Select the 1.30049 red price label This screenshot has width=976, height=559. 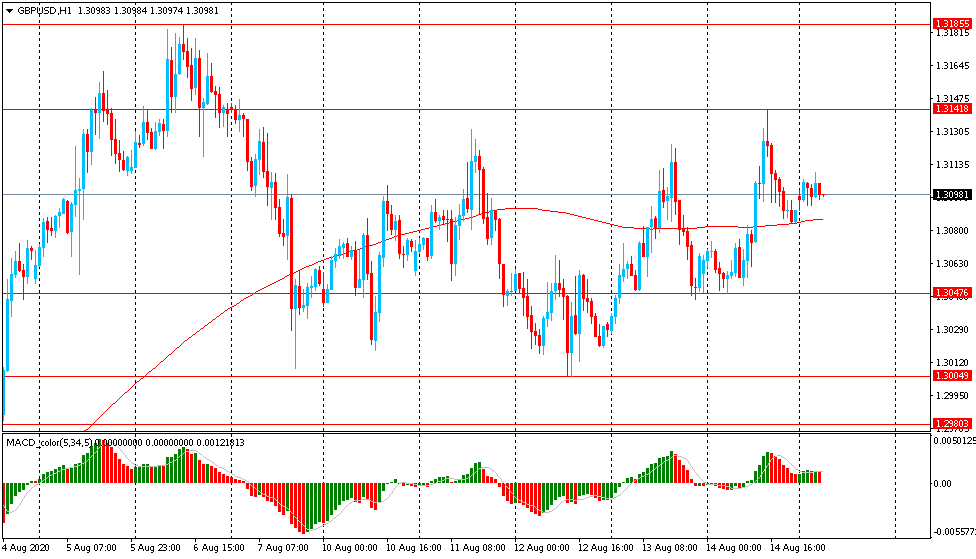[x=951, y=376]
